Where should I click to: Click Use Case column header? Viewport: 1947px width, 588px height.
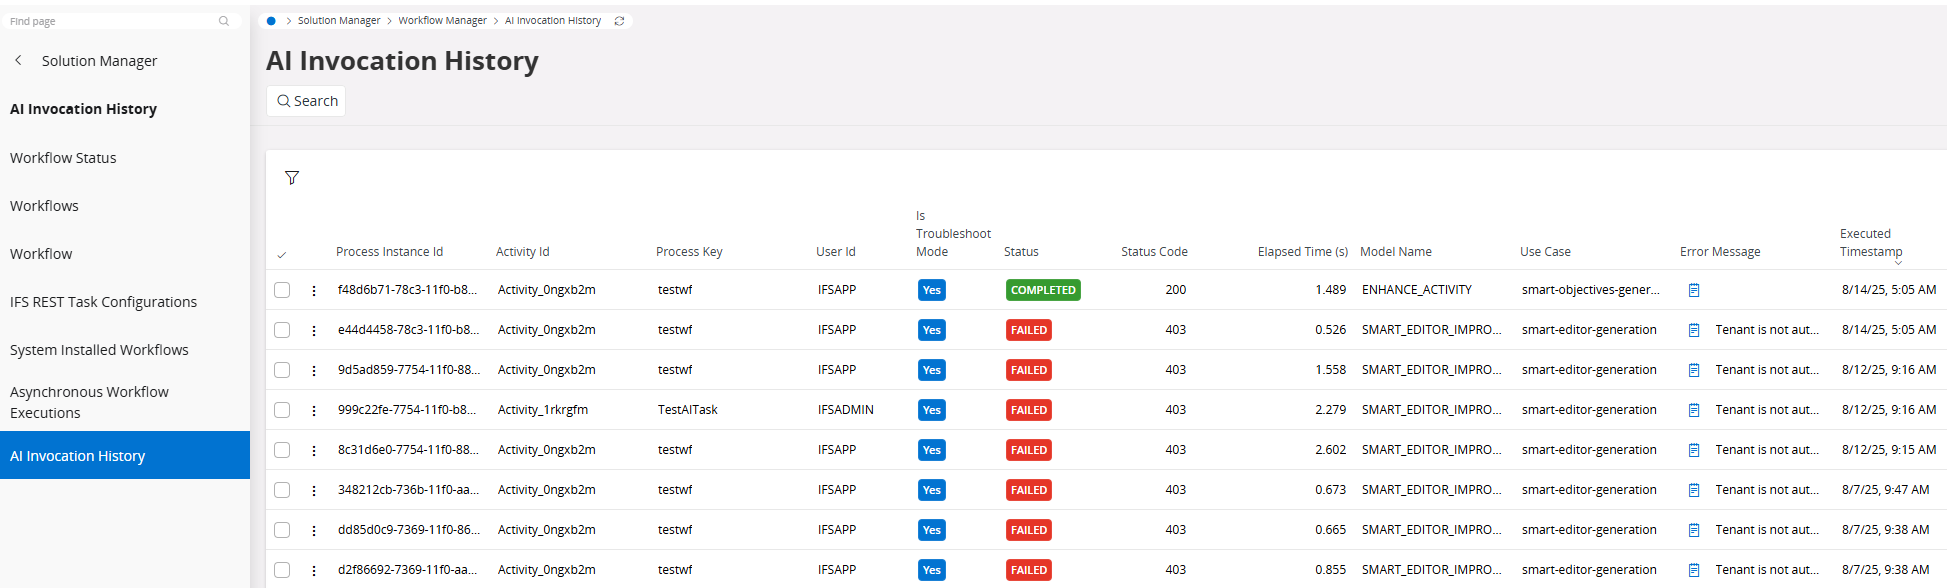[x=1545, y=252]
